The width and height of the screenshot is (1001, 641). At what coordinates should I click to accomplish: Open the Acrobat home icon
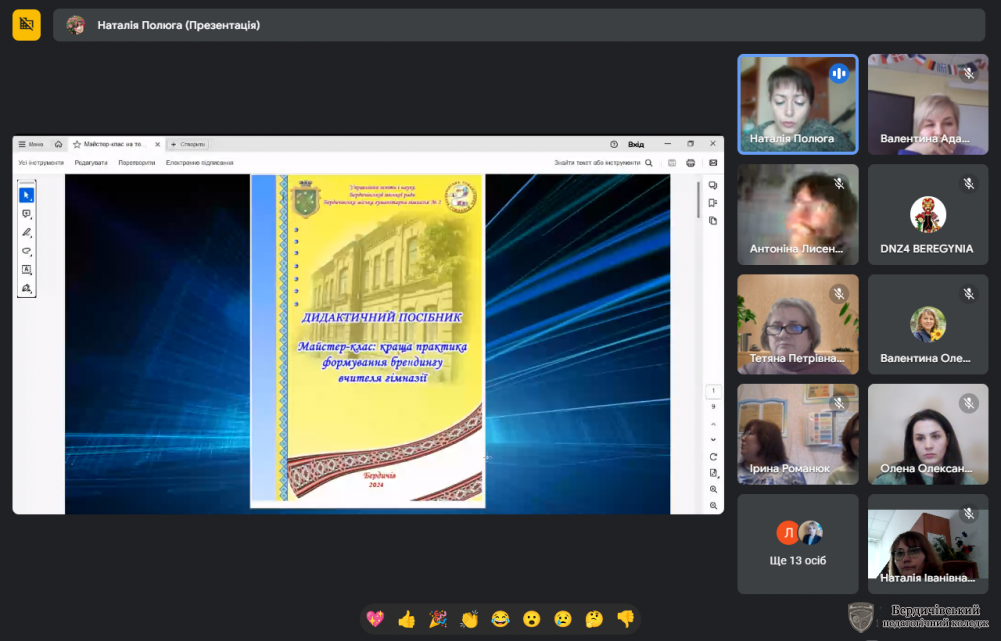click(x=59, y=144)
